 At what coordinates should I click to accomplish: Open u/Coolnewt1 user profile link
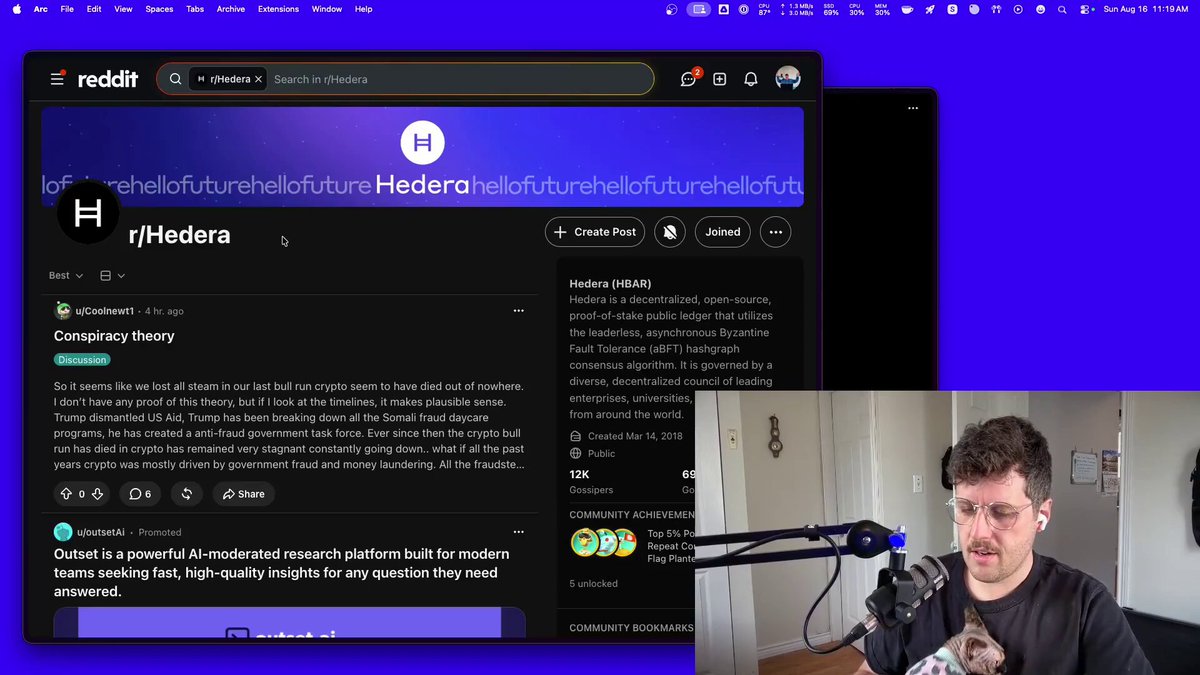(x=105, y=311)
